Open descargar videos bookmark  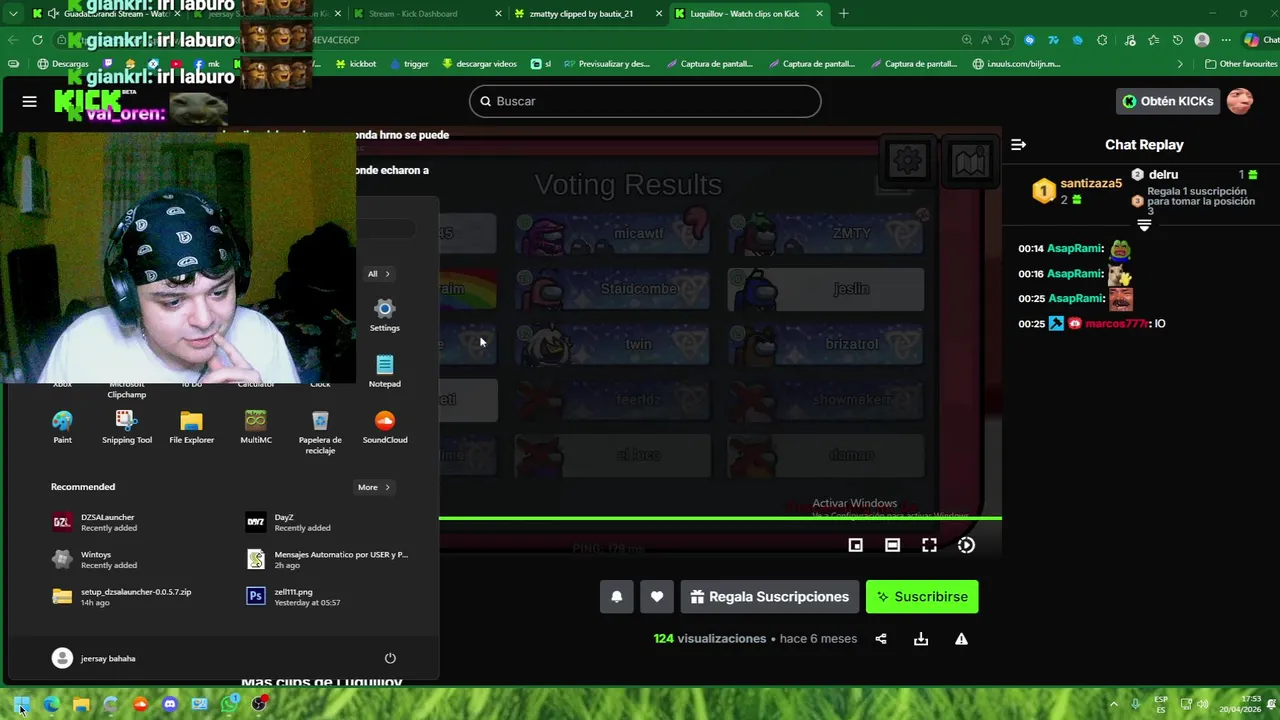point(479,64)
